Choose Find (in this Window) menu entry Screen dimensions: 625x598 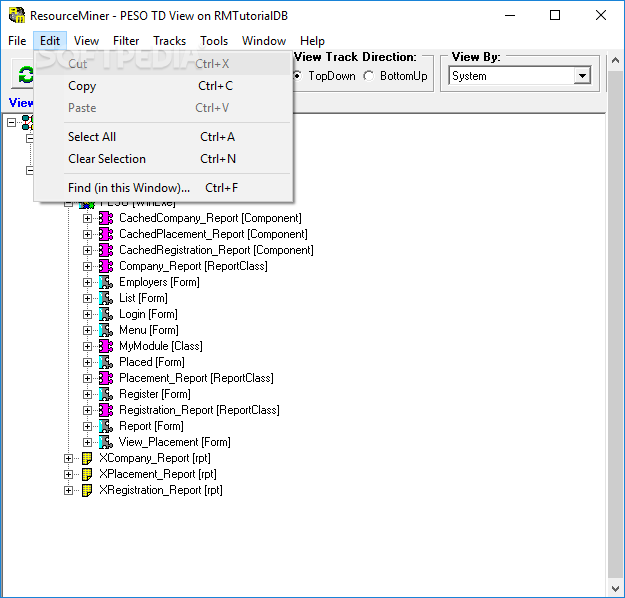coord(163,188)
